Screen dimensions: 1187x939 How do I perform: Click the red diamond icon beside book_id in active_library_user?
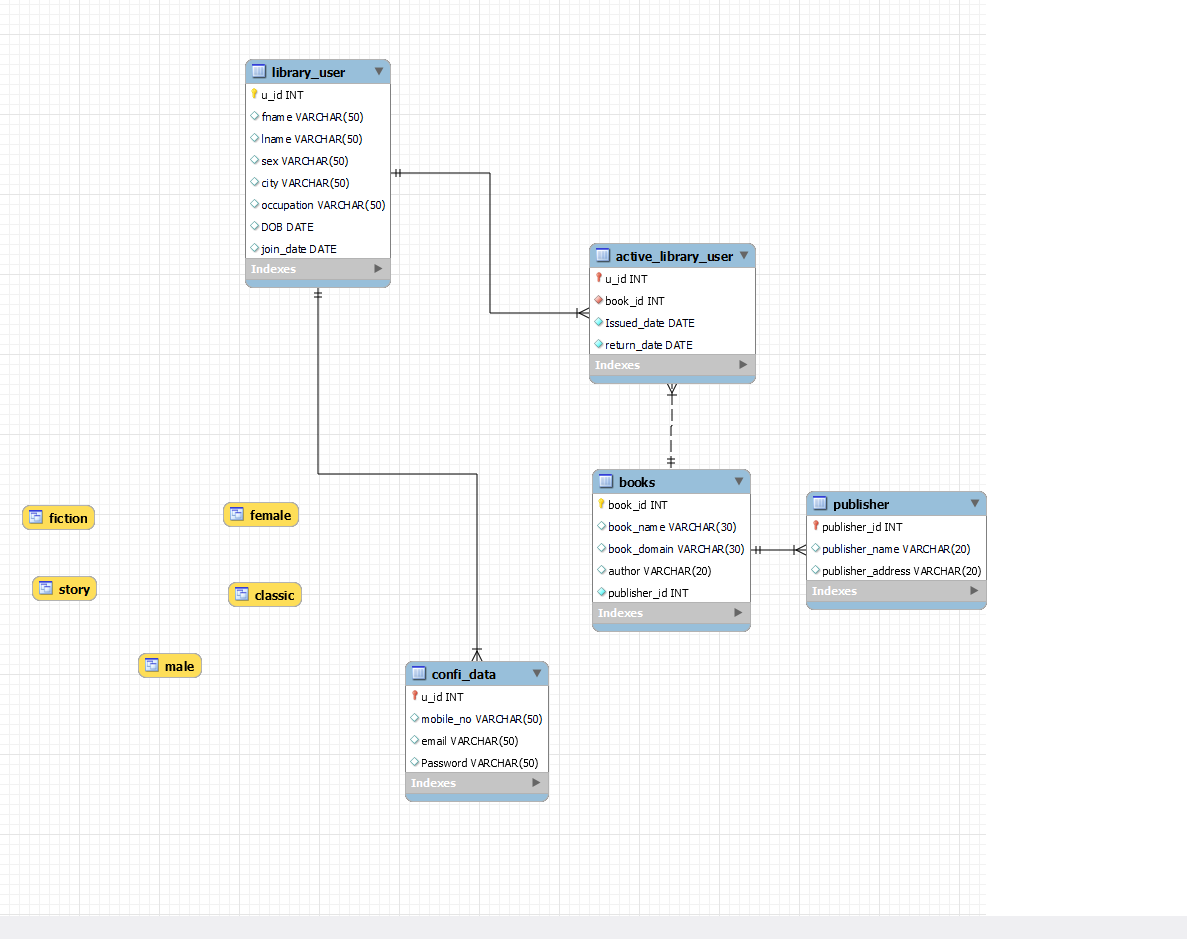pos(600,300)
